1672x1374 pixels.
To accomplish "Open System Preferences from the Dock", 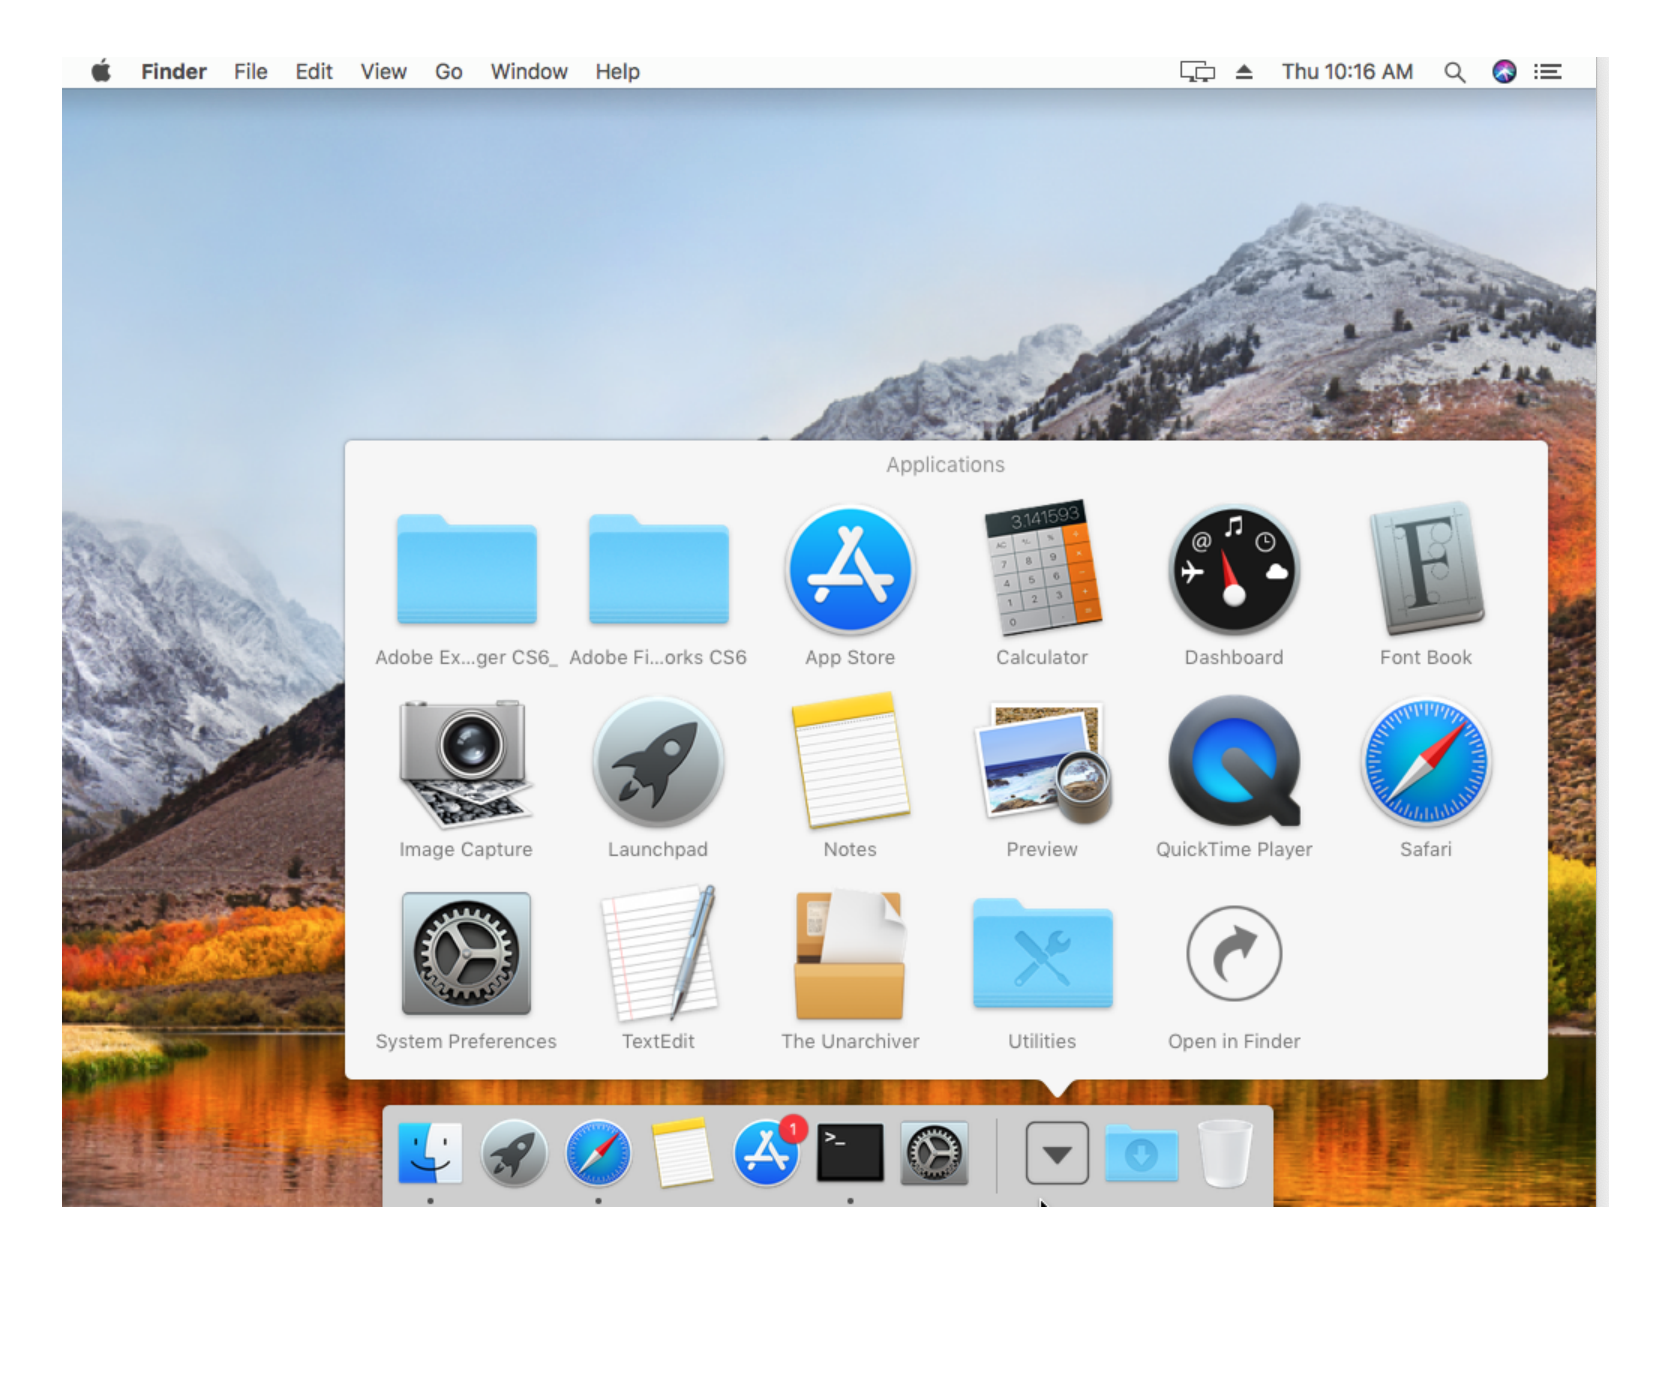I will [934, 1153].
